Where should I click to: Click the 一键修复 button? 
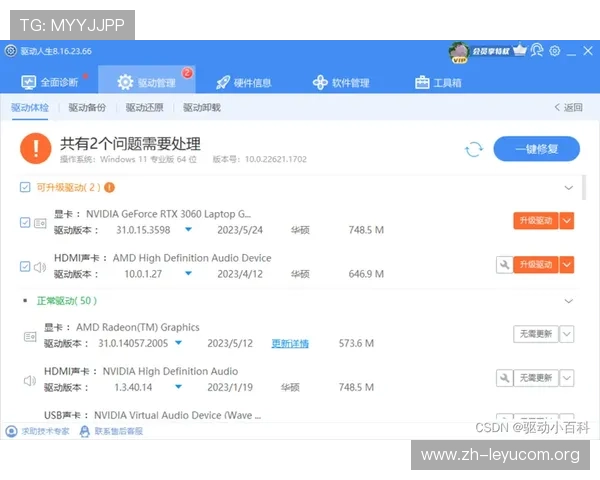[536, 149]
